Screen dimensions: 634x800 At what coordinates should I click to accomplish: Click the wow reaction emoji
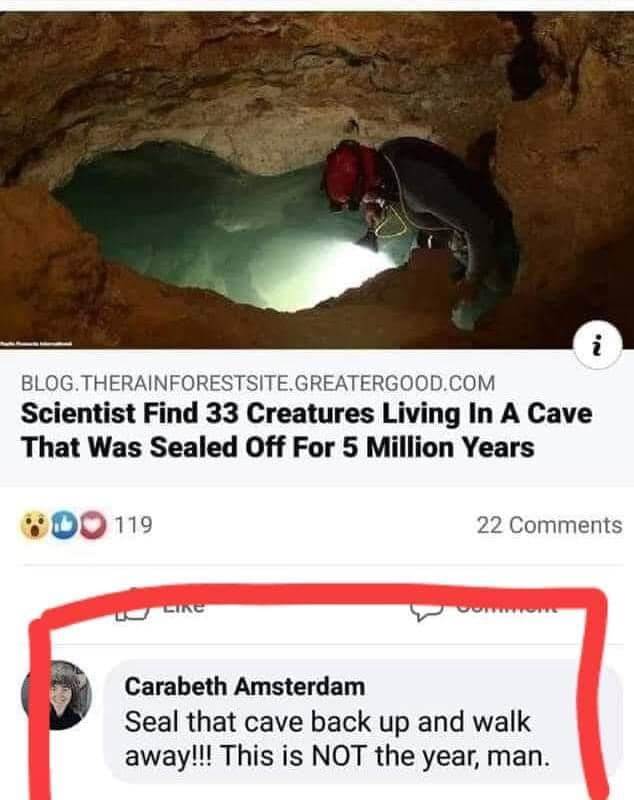click(34, 526)
